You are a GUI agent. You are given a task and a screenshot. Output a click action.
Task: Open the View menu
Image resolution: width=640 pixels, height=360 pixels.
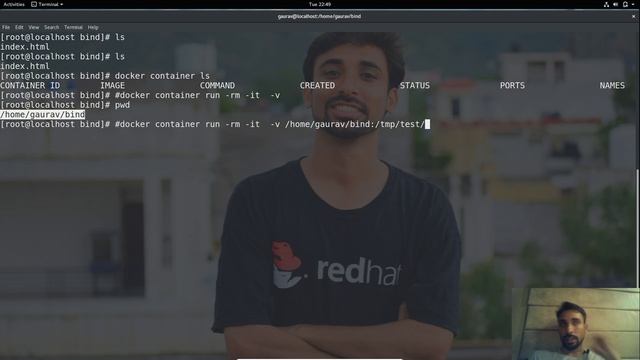pyautogui.click(x=33, y=27)
